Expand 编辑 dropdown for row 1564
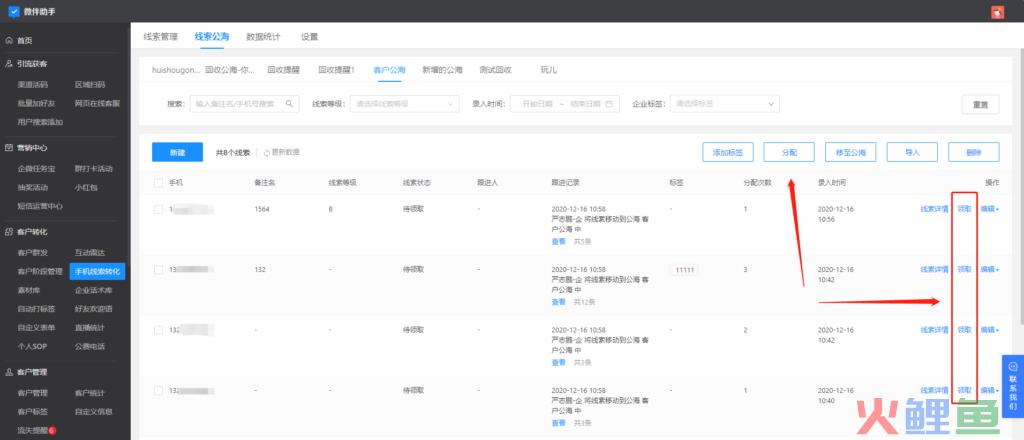The width and height of the screenshot is (1024, 440). pos(989,210)
